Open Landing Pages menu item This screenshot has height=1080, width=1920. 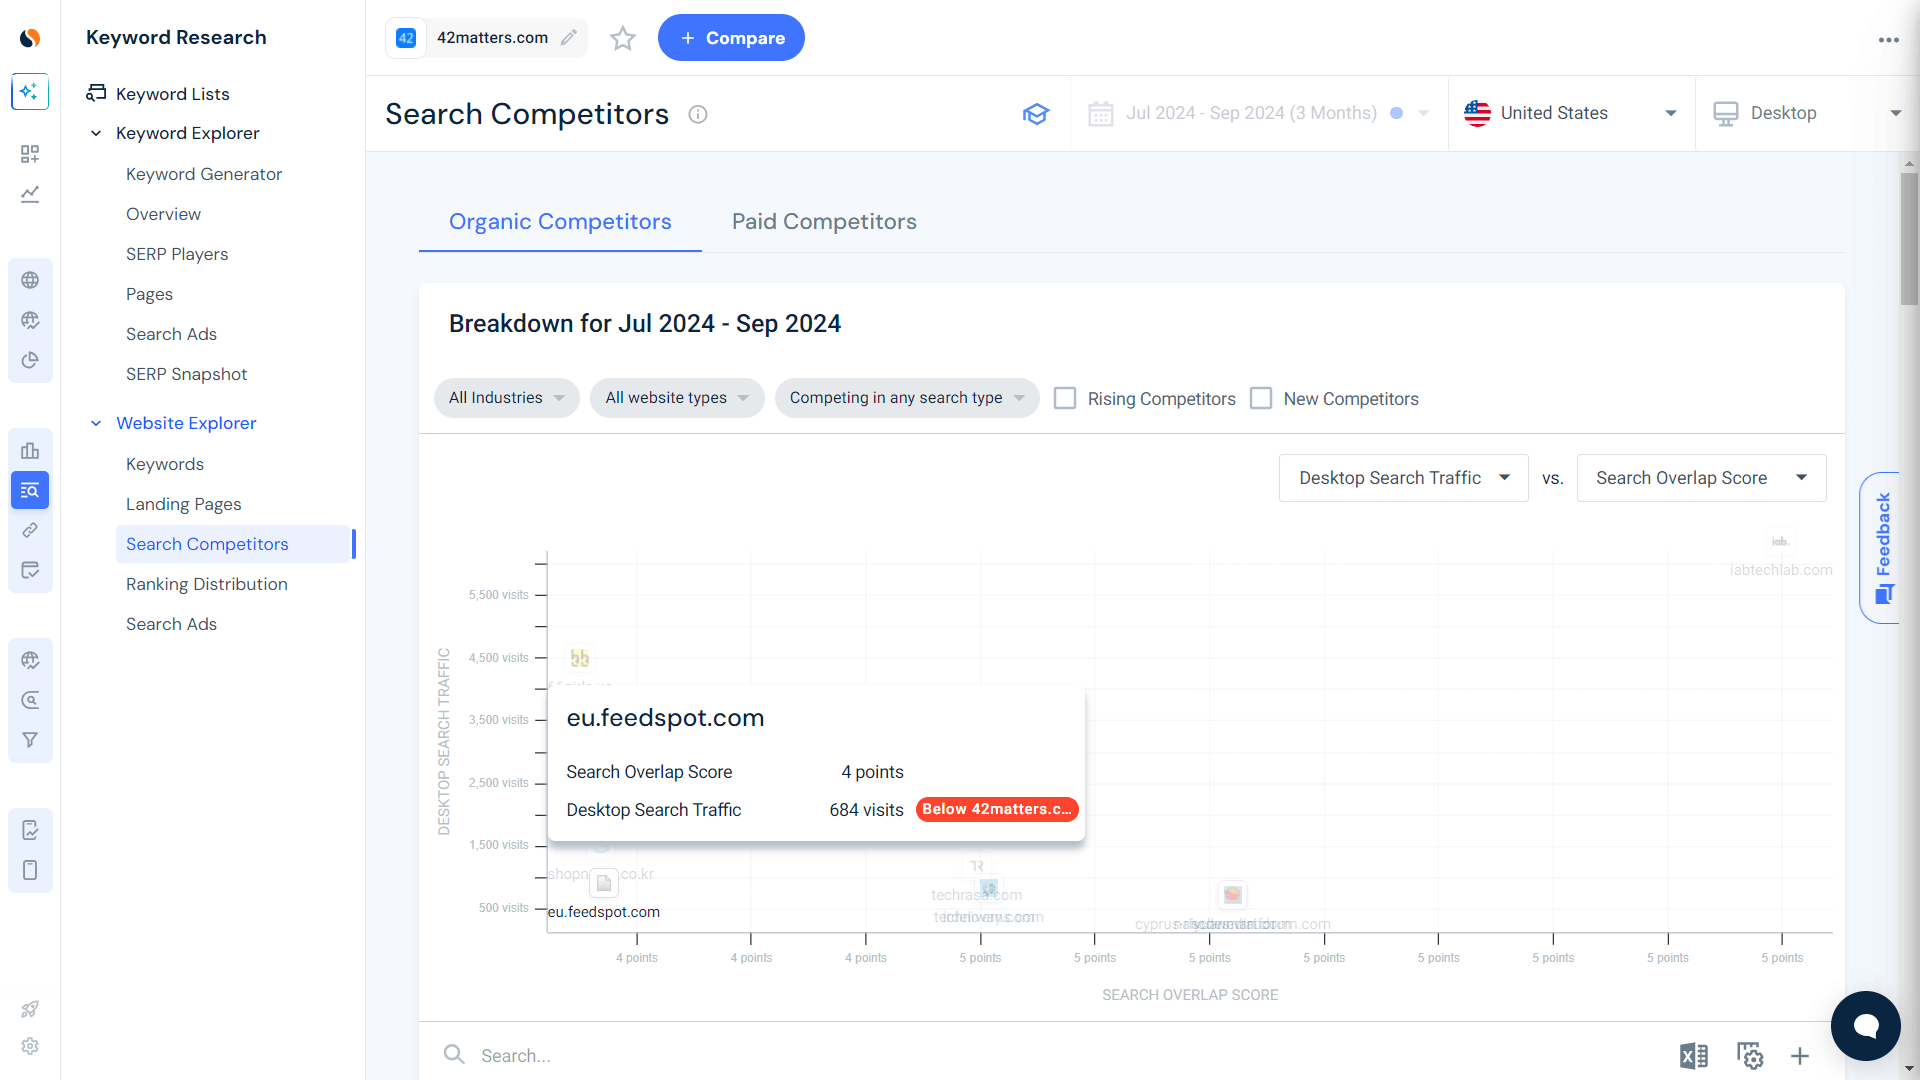[x=184, y=504]
